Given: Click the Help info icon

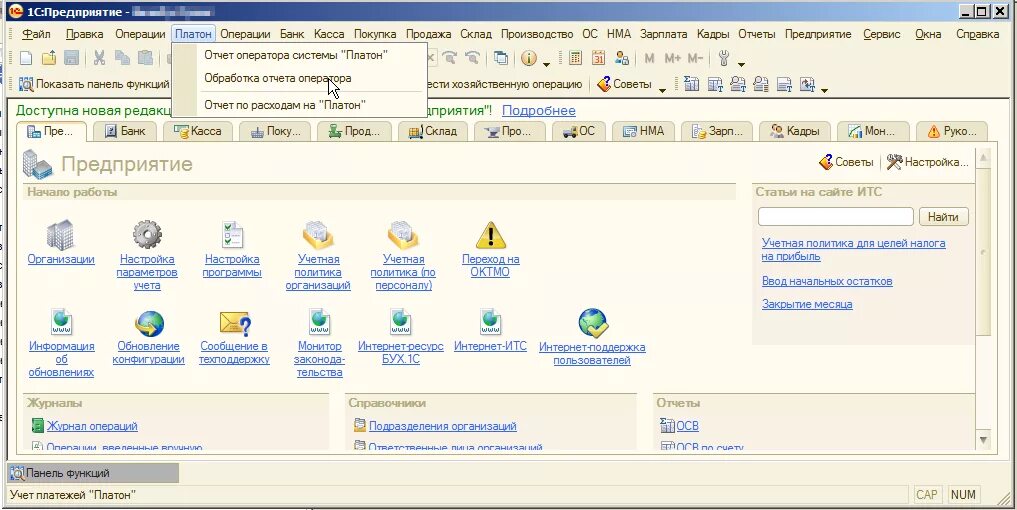Looking at the screenshot, I should click(529, 58).
